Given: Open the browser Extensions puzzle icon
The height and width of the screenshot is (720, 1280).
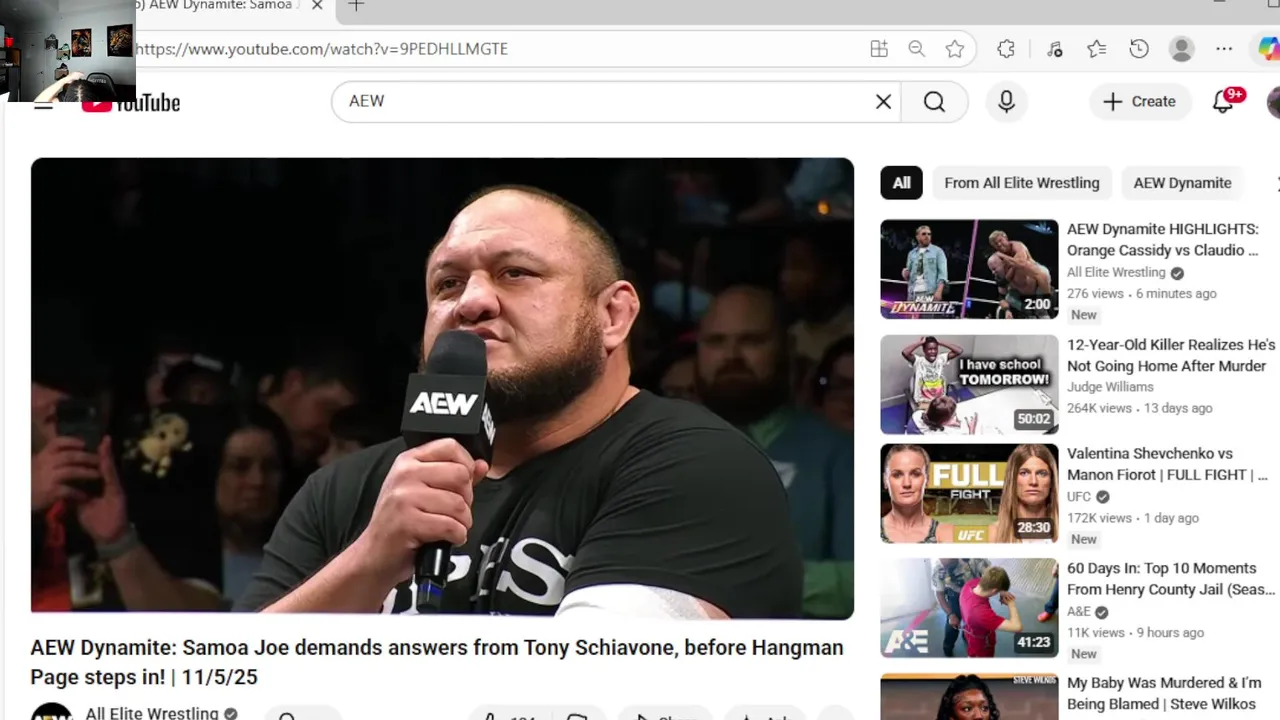Looking at the screenshot, I should tap(1006, 49).
